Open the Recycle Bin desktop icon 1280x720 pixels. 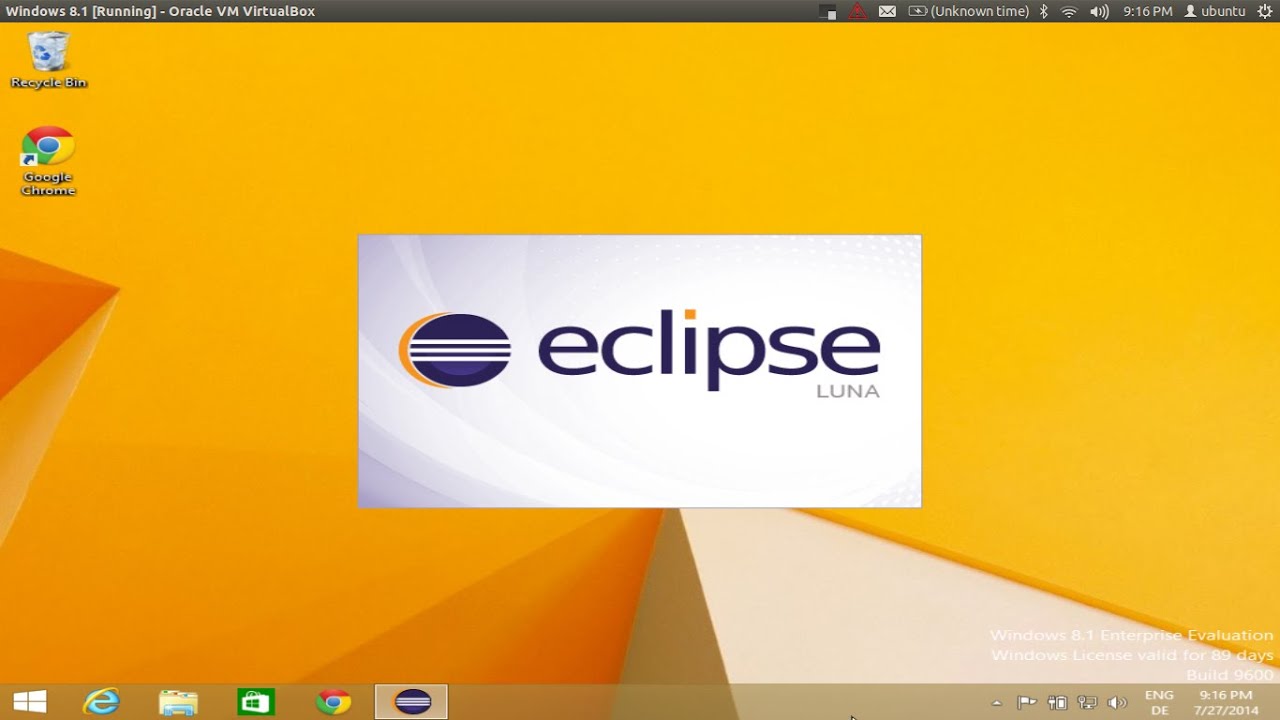[x=48, y=60]
